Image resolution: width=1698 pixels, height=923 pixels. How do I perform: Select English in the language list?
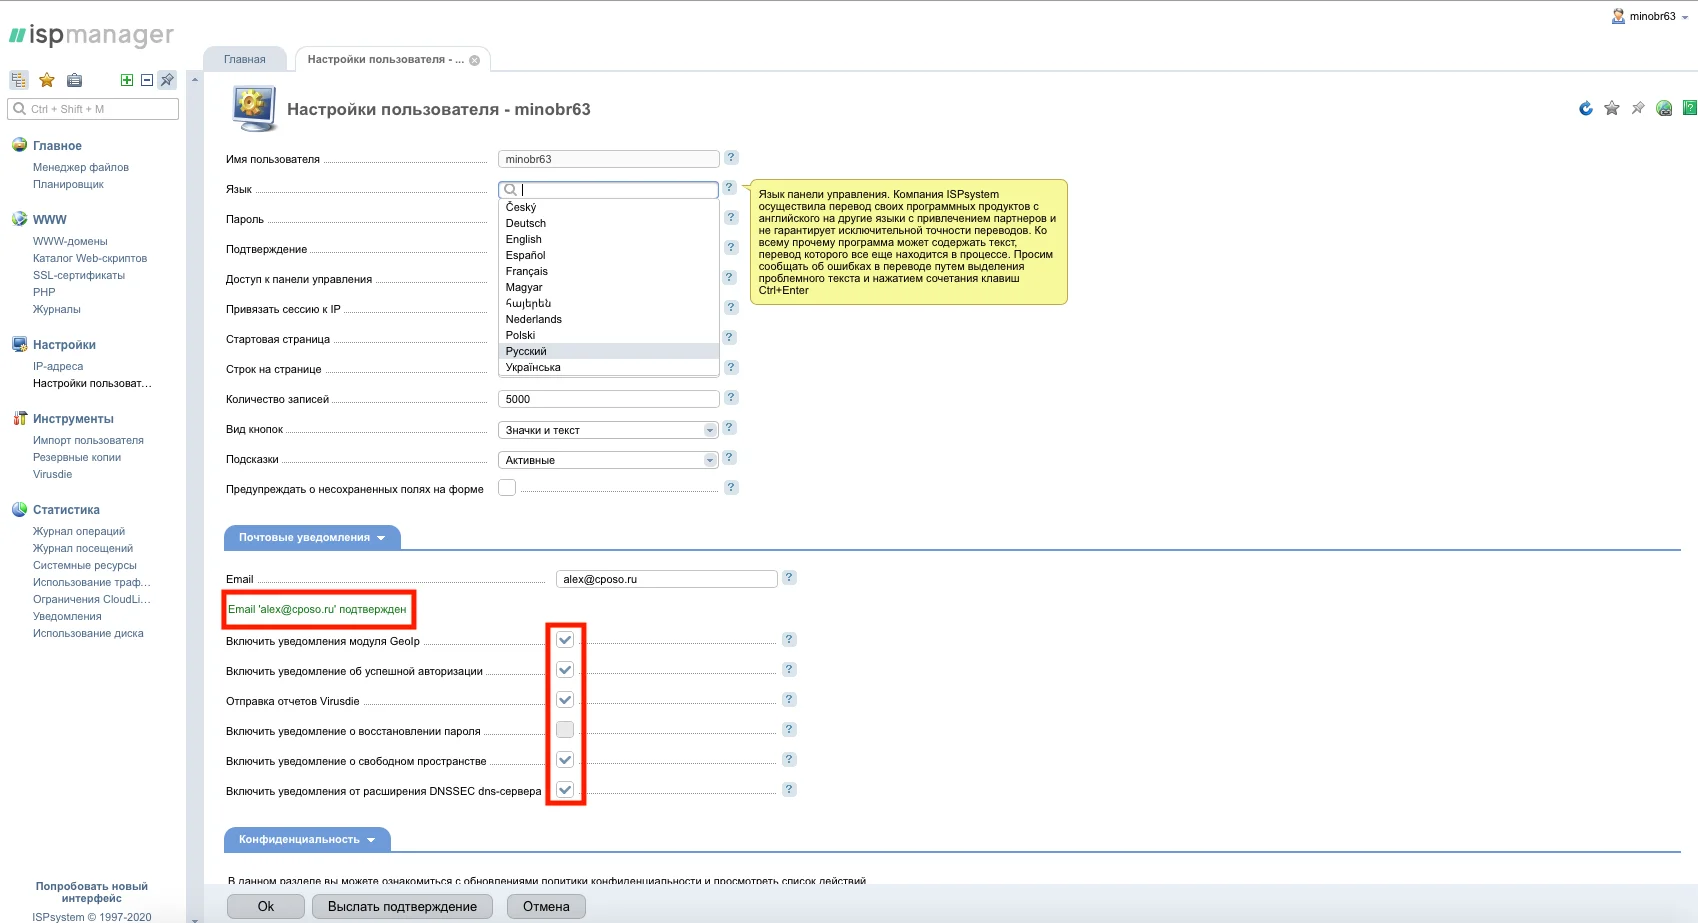point(524,239)
